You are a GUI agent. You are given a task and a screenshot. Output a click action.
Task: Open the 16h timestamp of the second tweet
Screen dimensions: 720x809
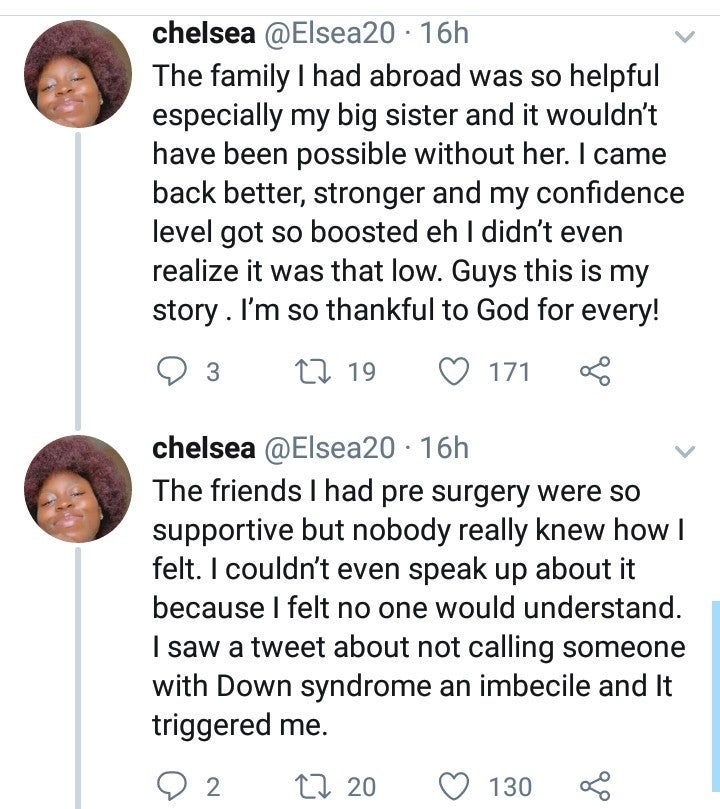coord(446,448)
